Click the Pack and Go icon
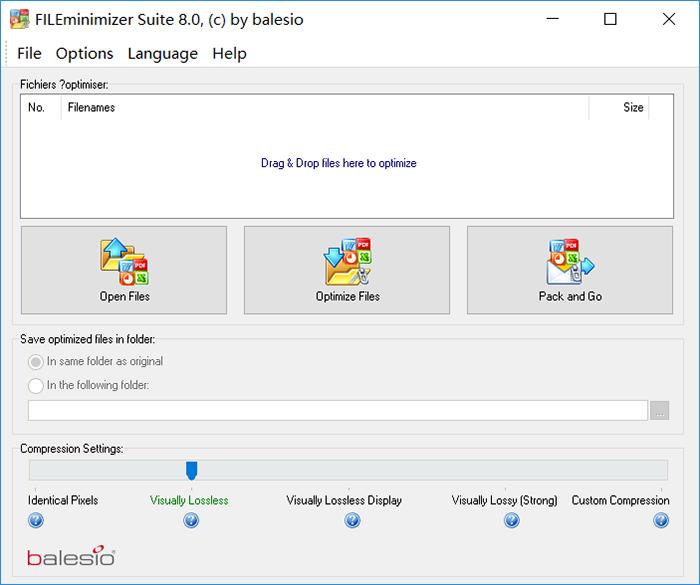Viewport: 700px width, 585px height. point(570,262)
